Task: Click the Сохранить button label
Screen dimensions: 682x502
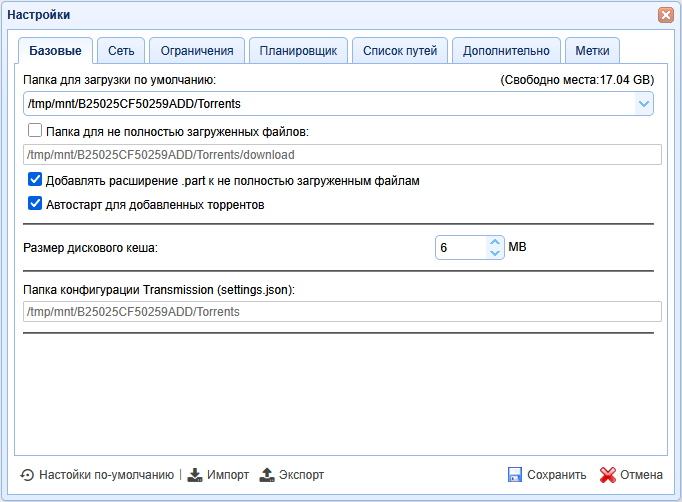Action: pyautogui.click(x=556, y=475)
